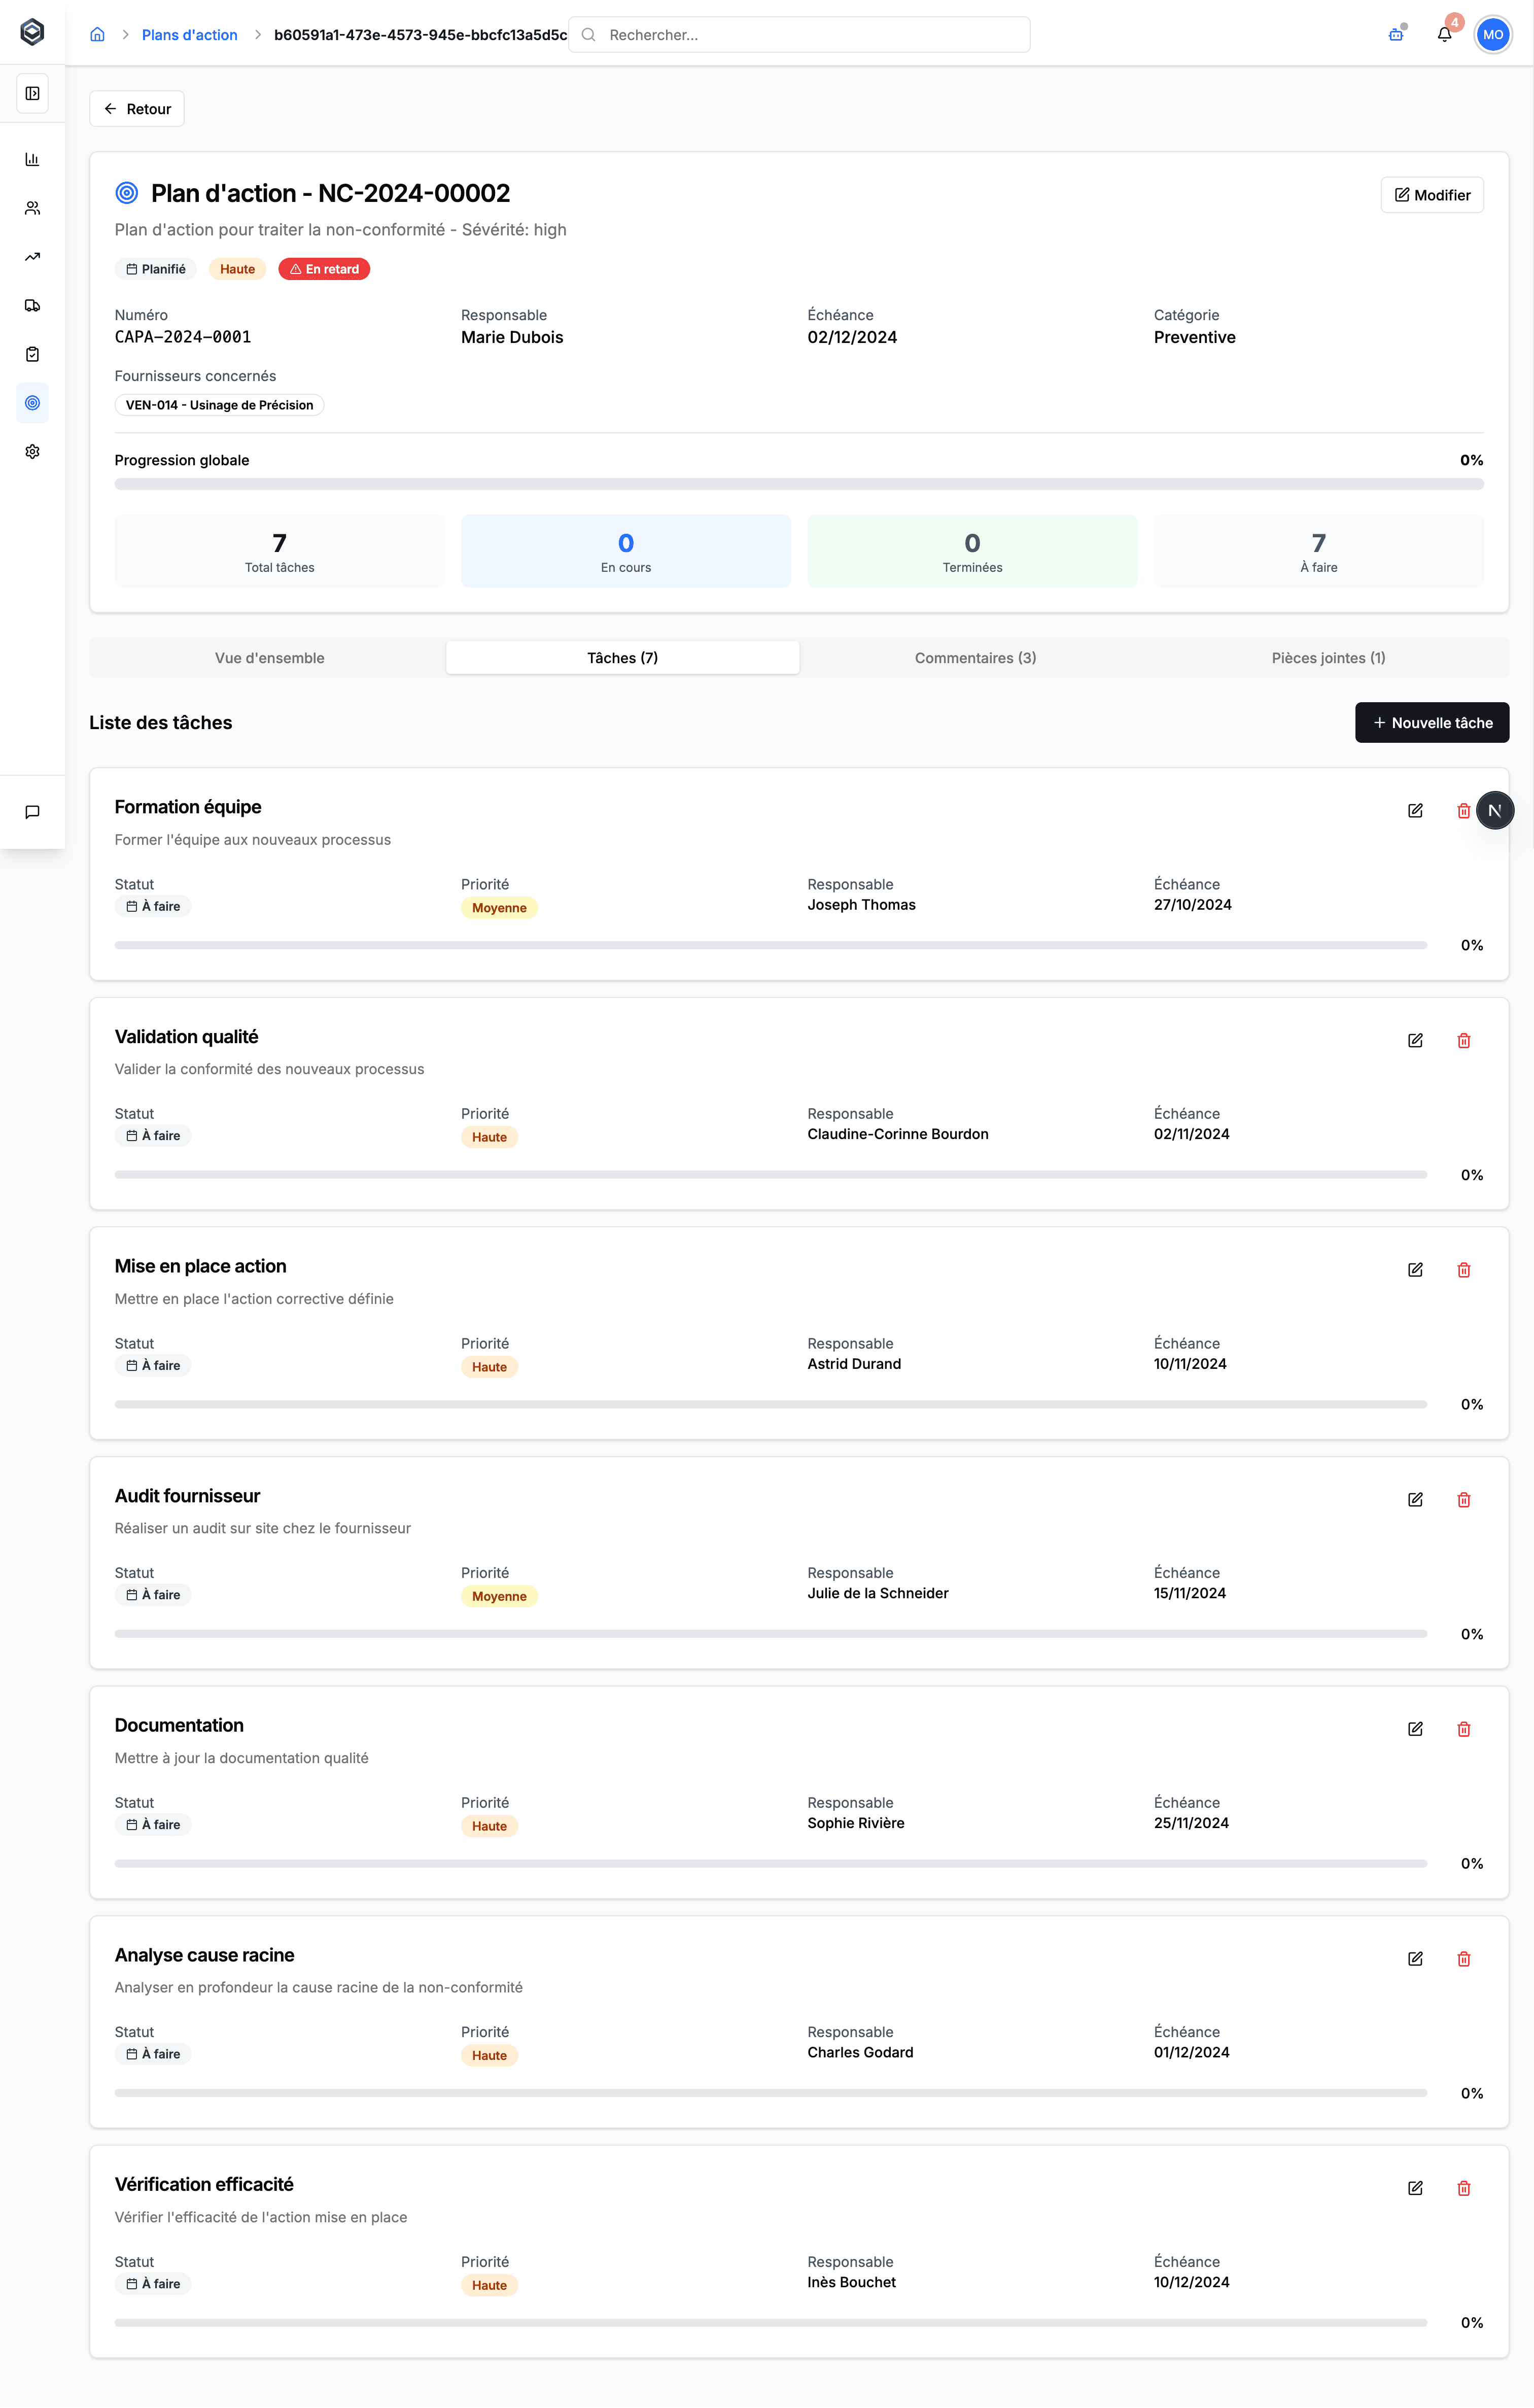
Task: Click the Plans d'action breadcrumb link
Action: (x=189, y=35)
